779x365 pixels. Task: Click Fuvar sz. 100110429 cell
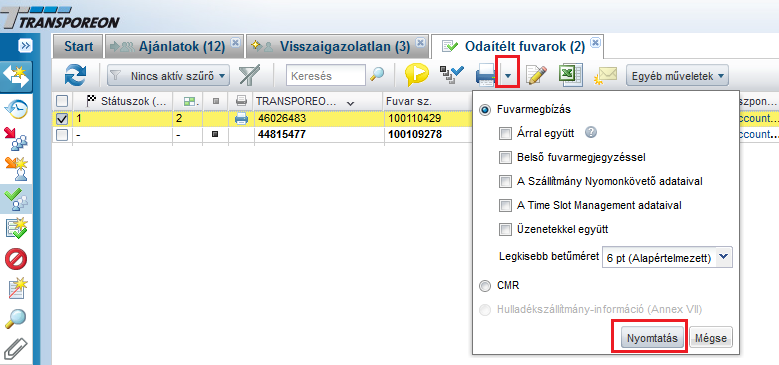(414, 119)
